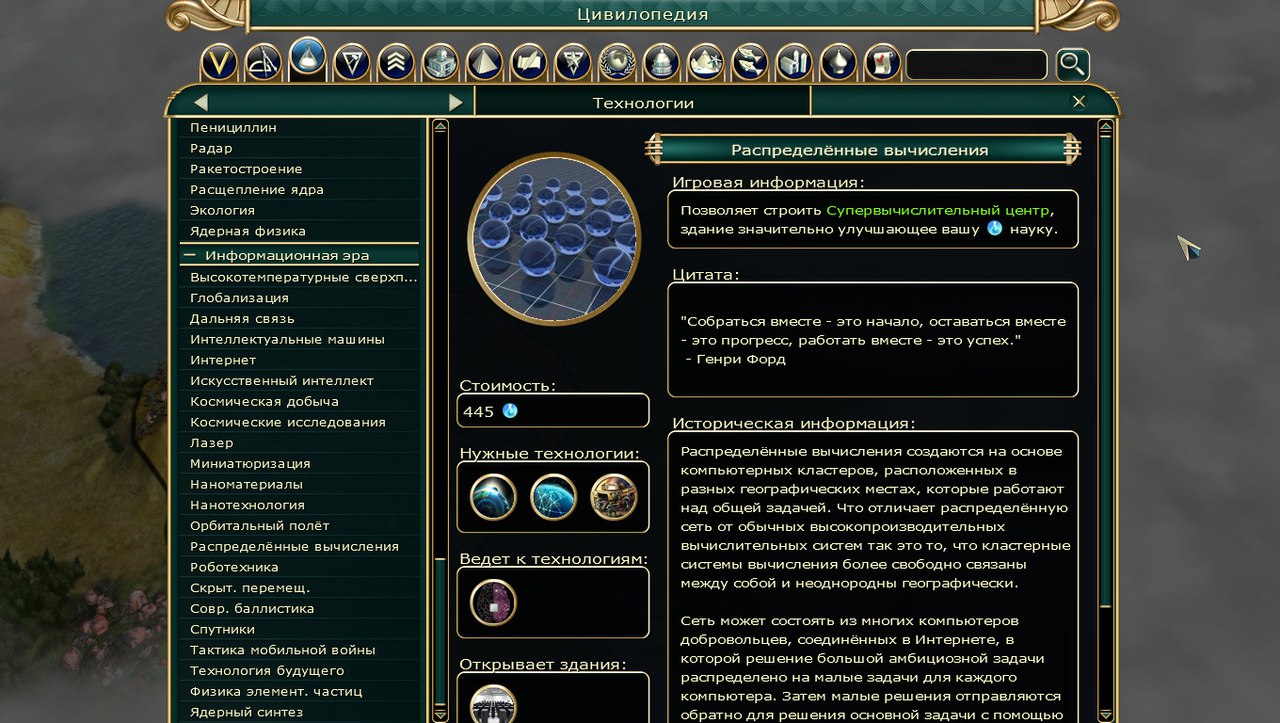Open the globe with laurels category icon

tap(617, 63)
